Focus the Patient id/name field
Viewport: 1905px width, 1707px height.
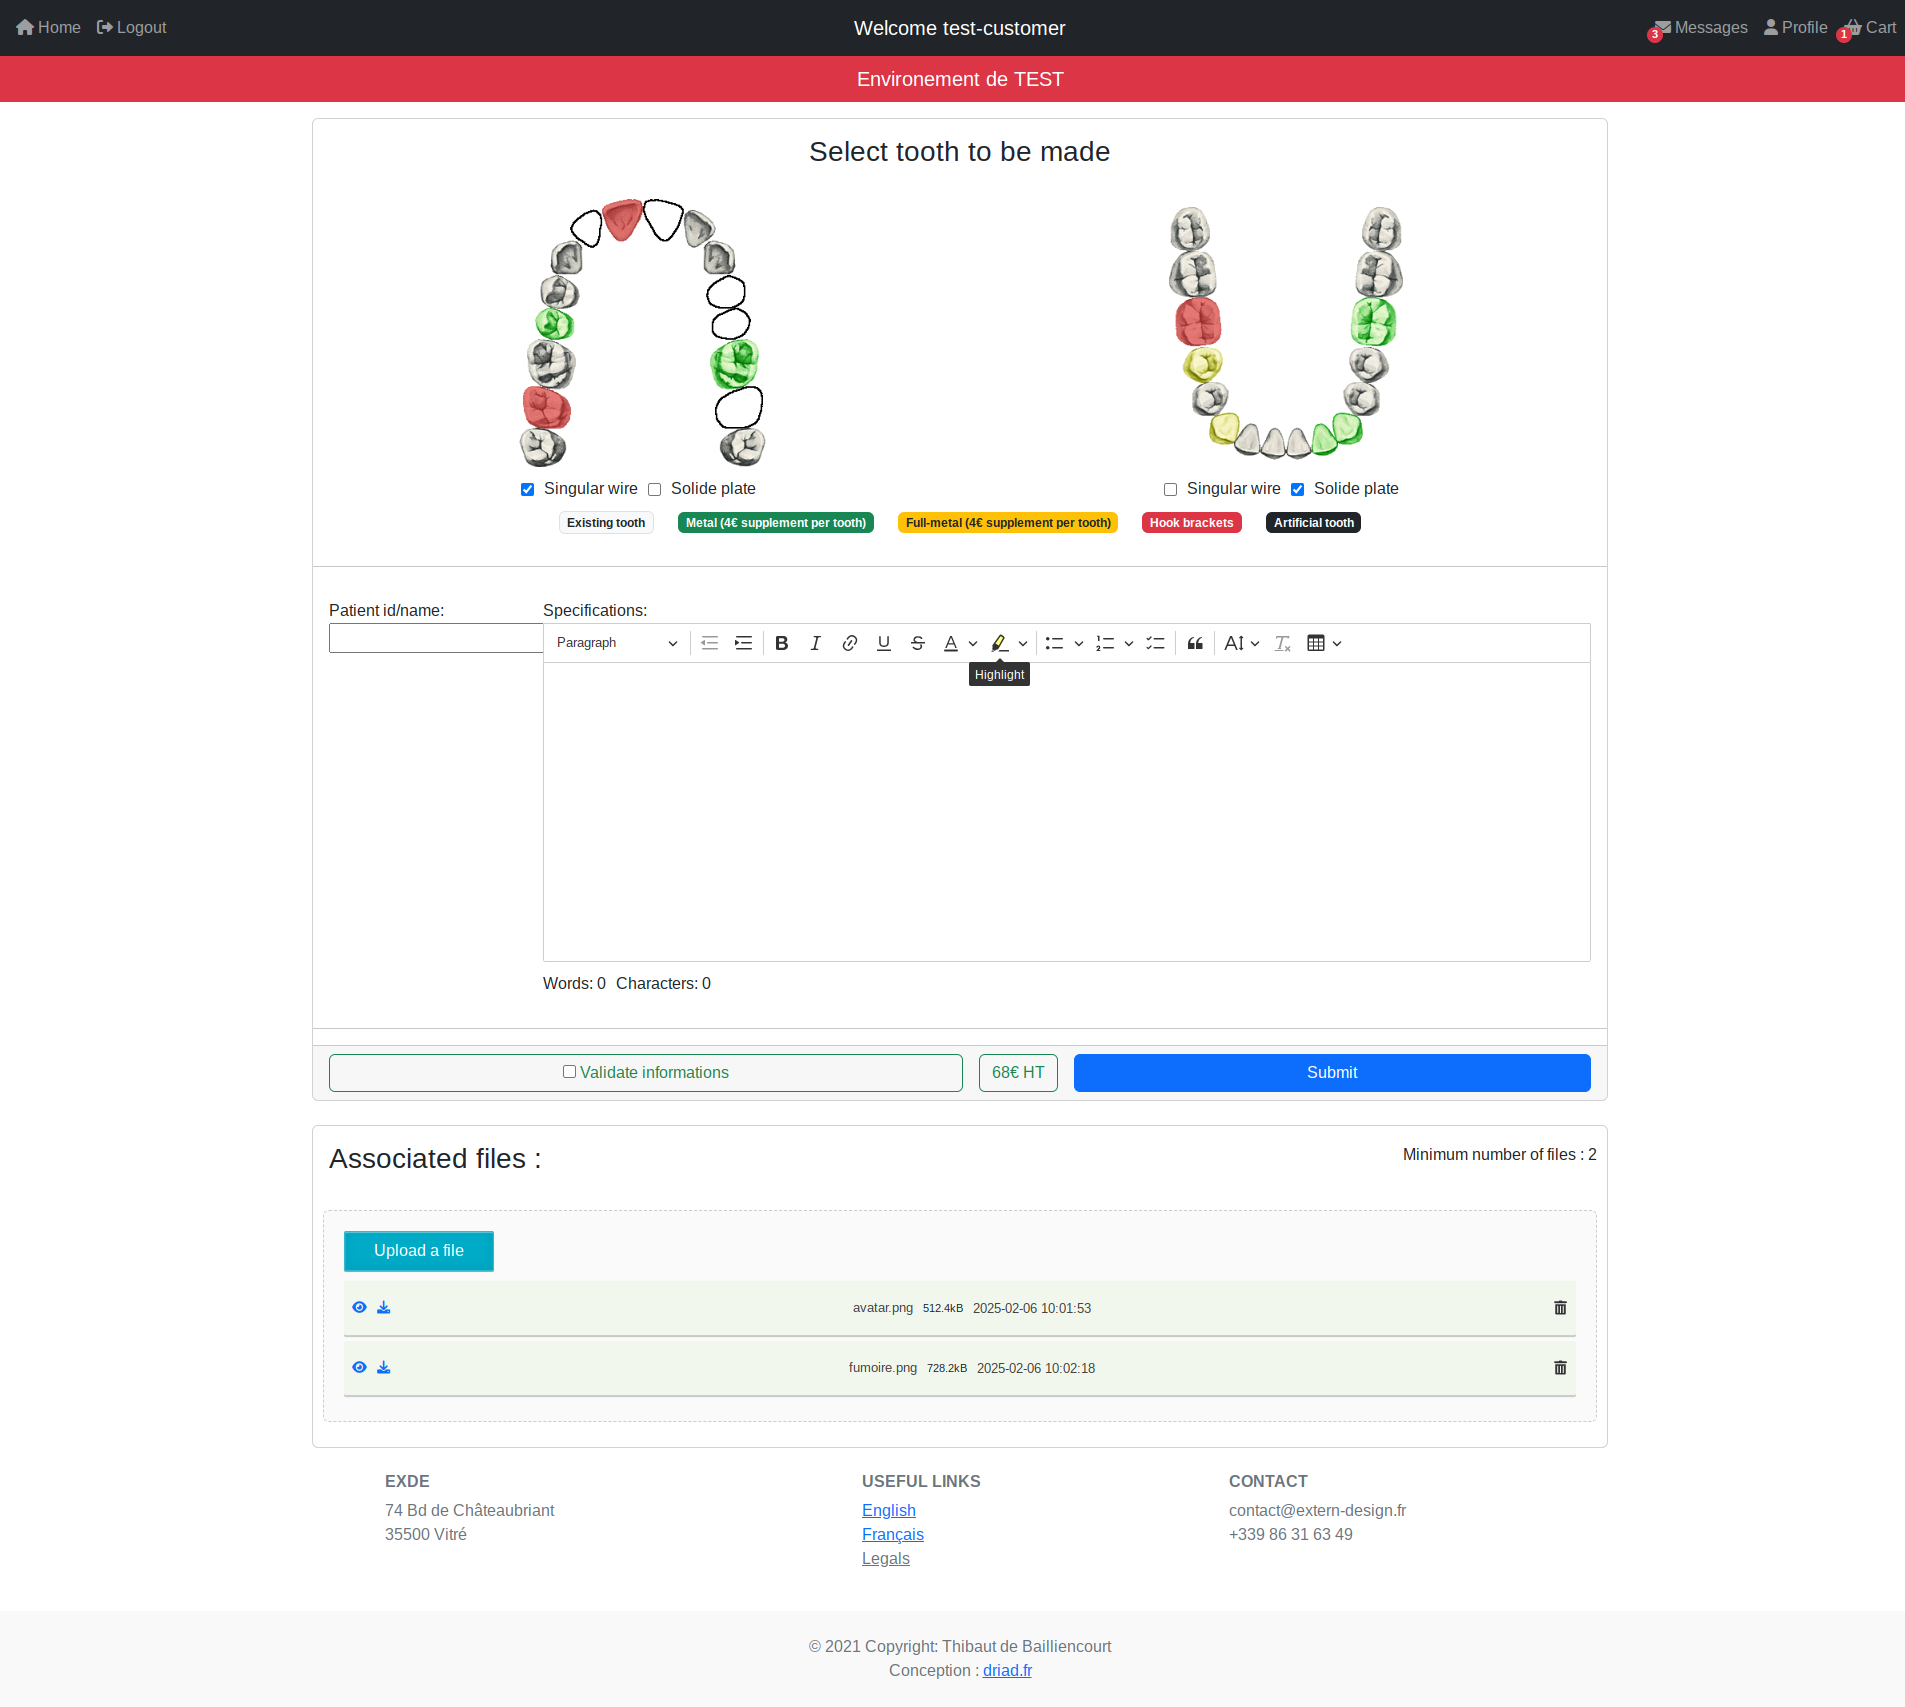(436, 638)
